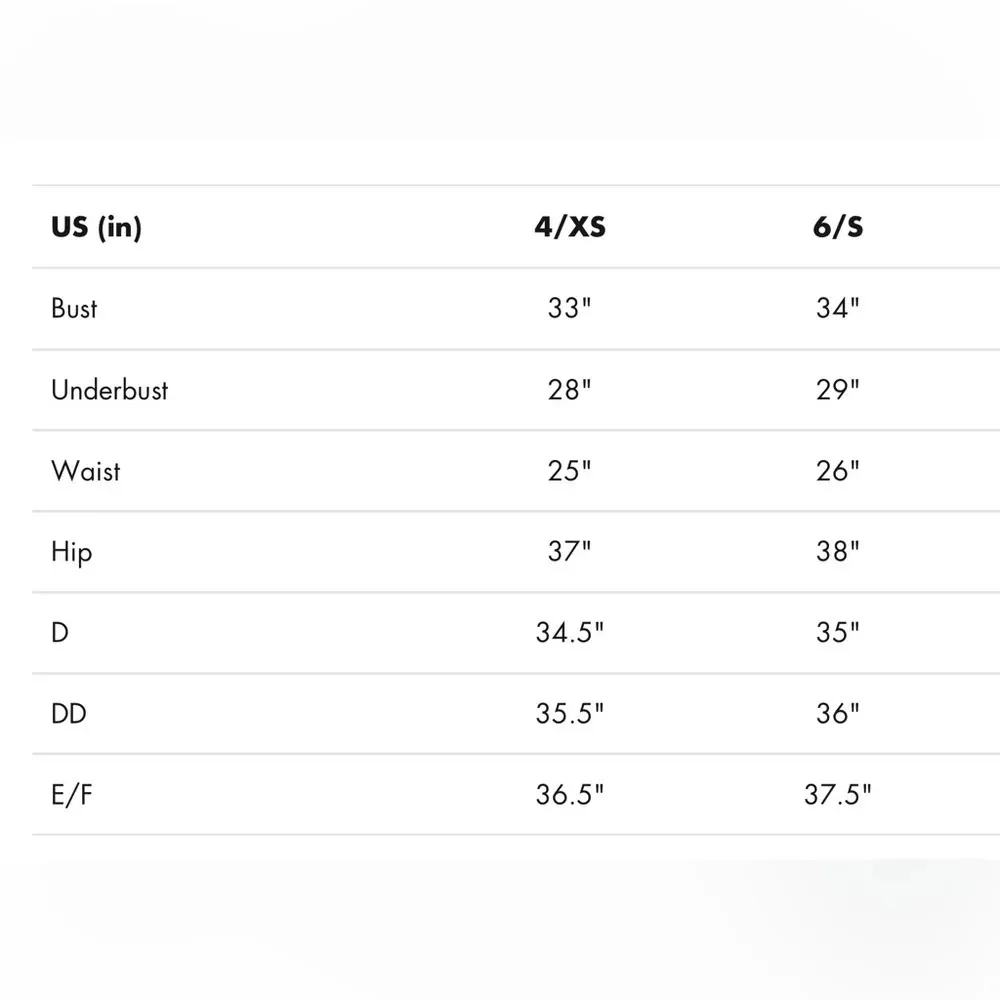Select the 6/S size column header
This screenshot has height=1000, width=1000.
[x=837, y=227]
